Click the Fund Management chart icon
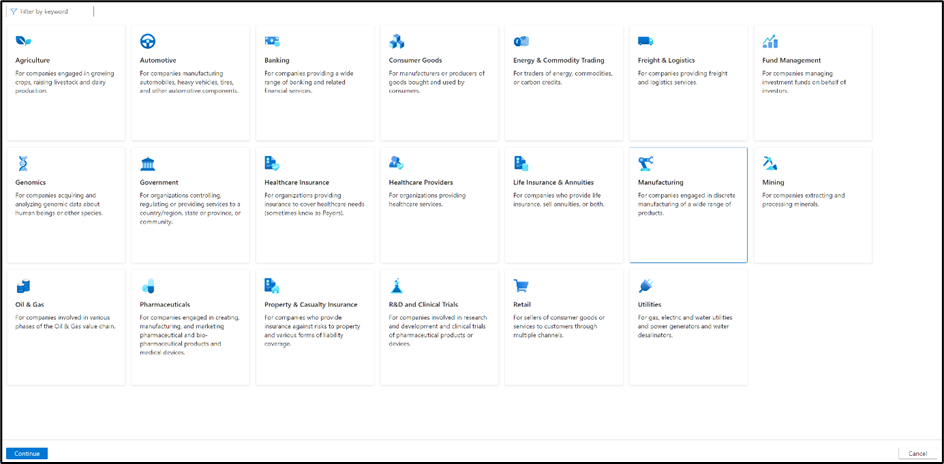The width and height of the screenshot is (944, 464). [x=770, y=41]
